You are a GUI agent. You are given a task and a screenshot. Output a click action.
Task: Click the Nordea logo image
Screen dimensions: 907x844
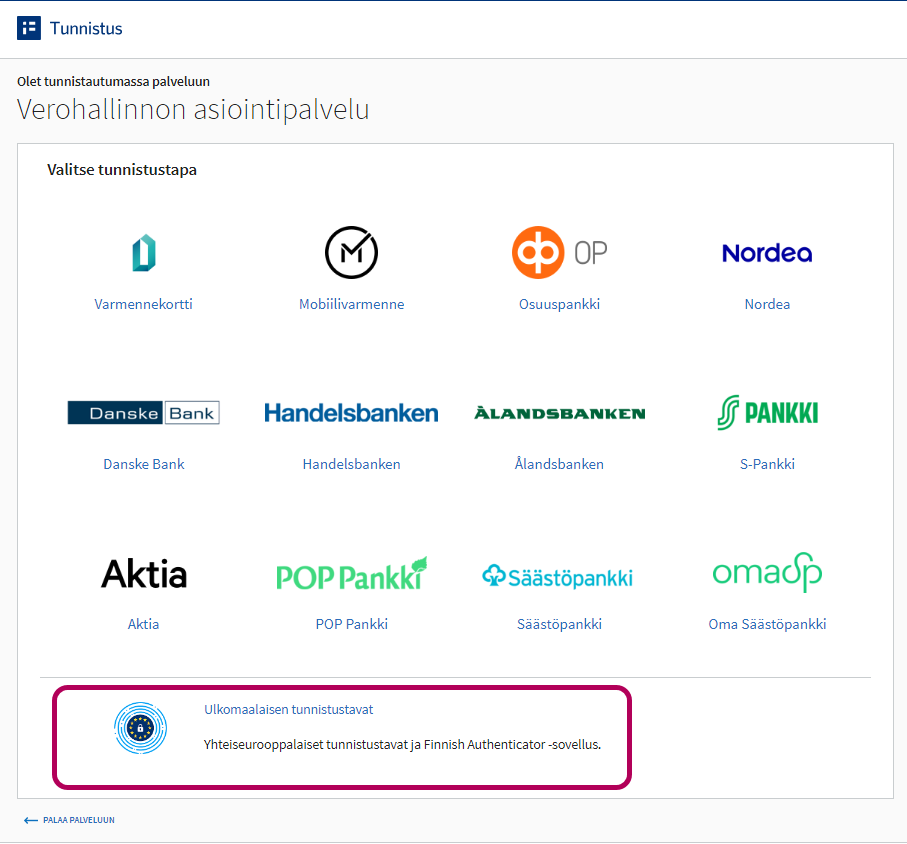(767, 253)
